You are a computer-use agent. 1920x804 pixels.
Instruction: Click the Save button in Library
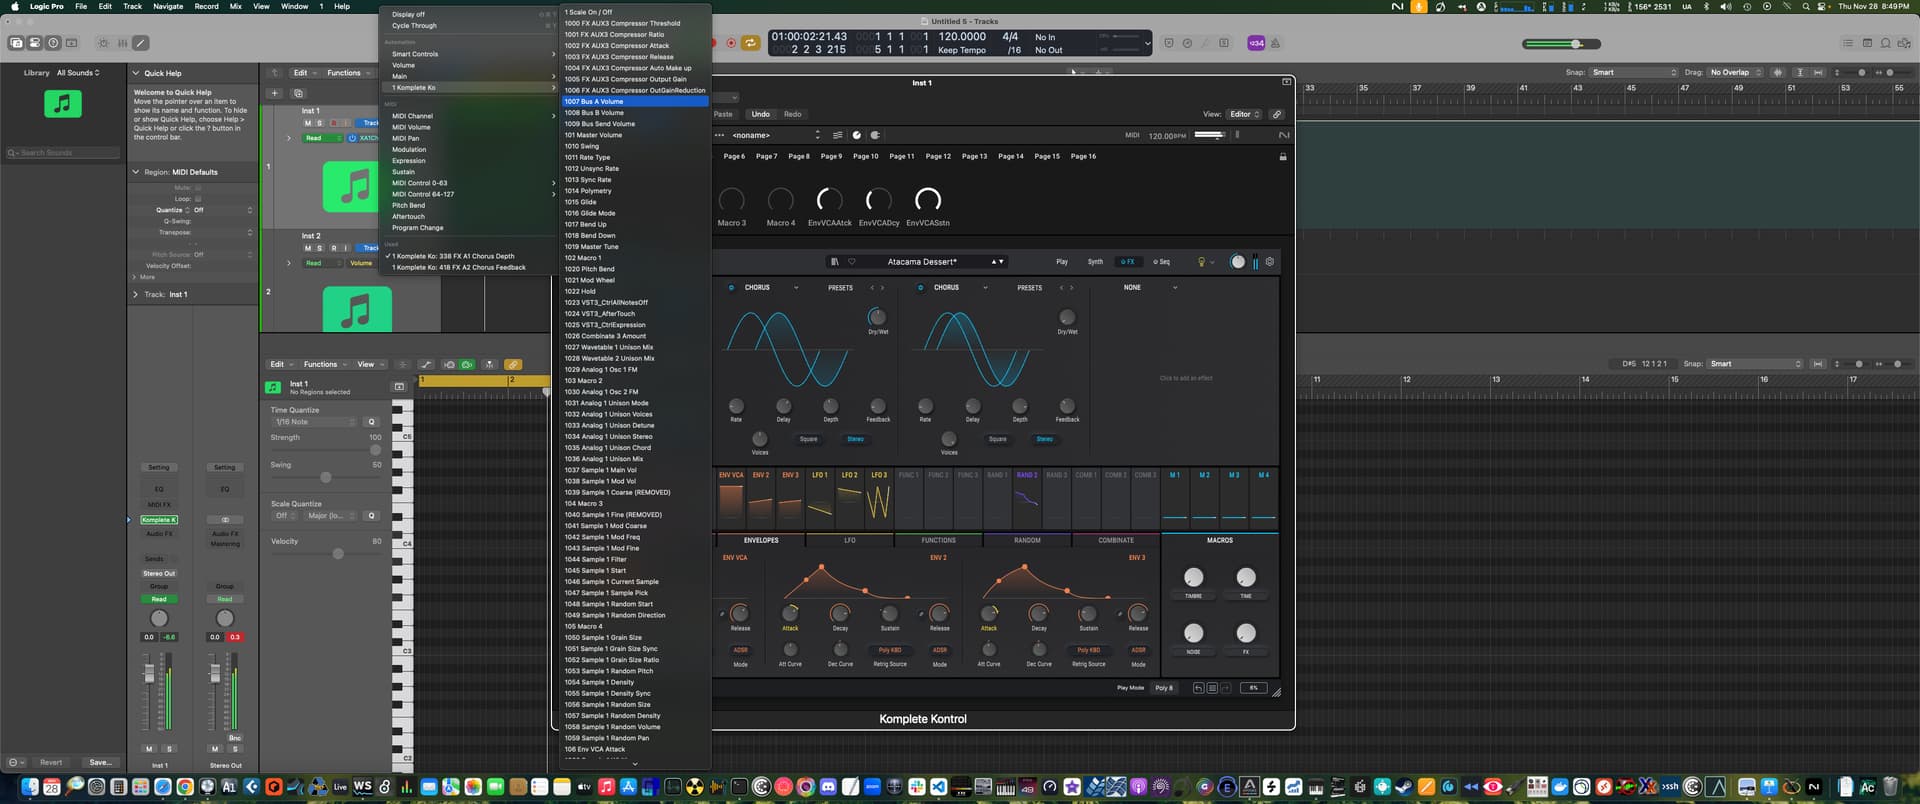pos(100,762)
